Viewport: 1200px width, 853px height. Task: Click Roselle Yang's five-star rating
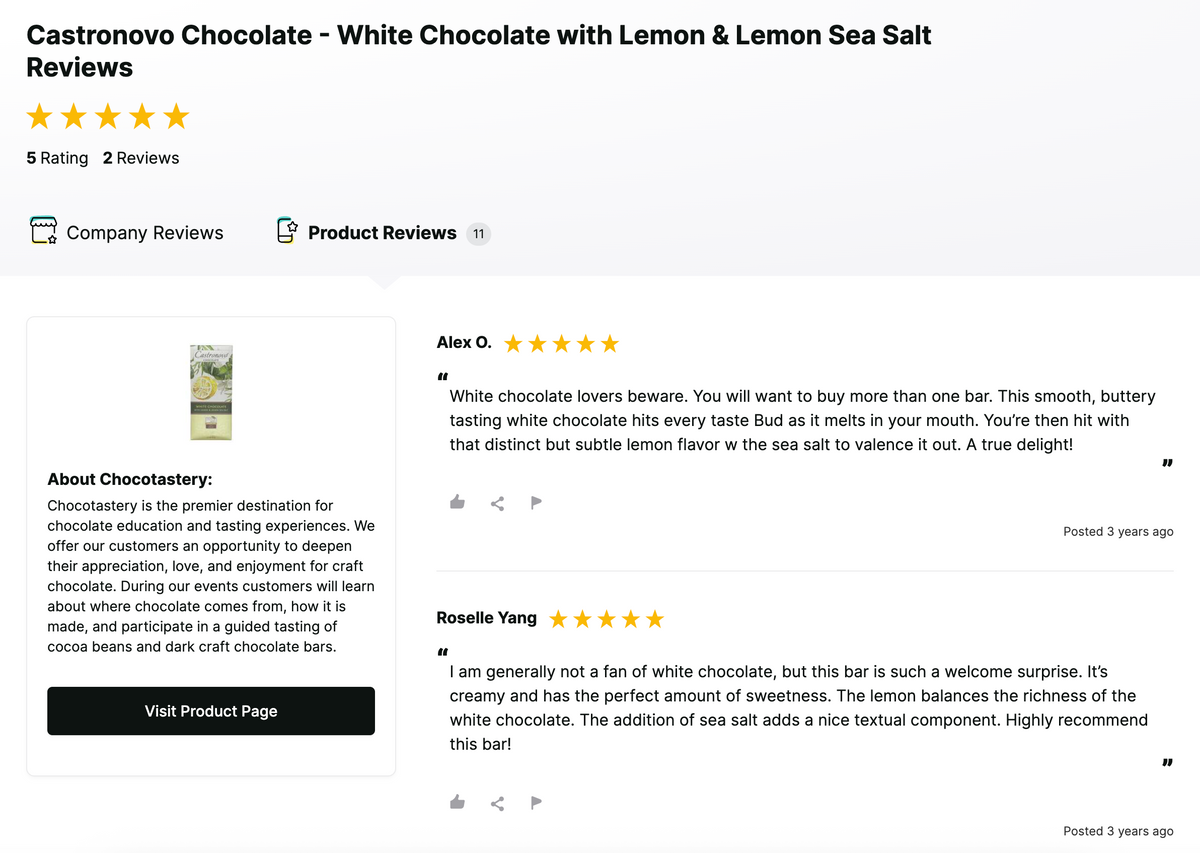(606, 619)
